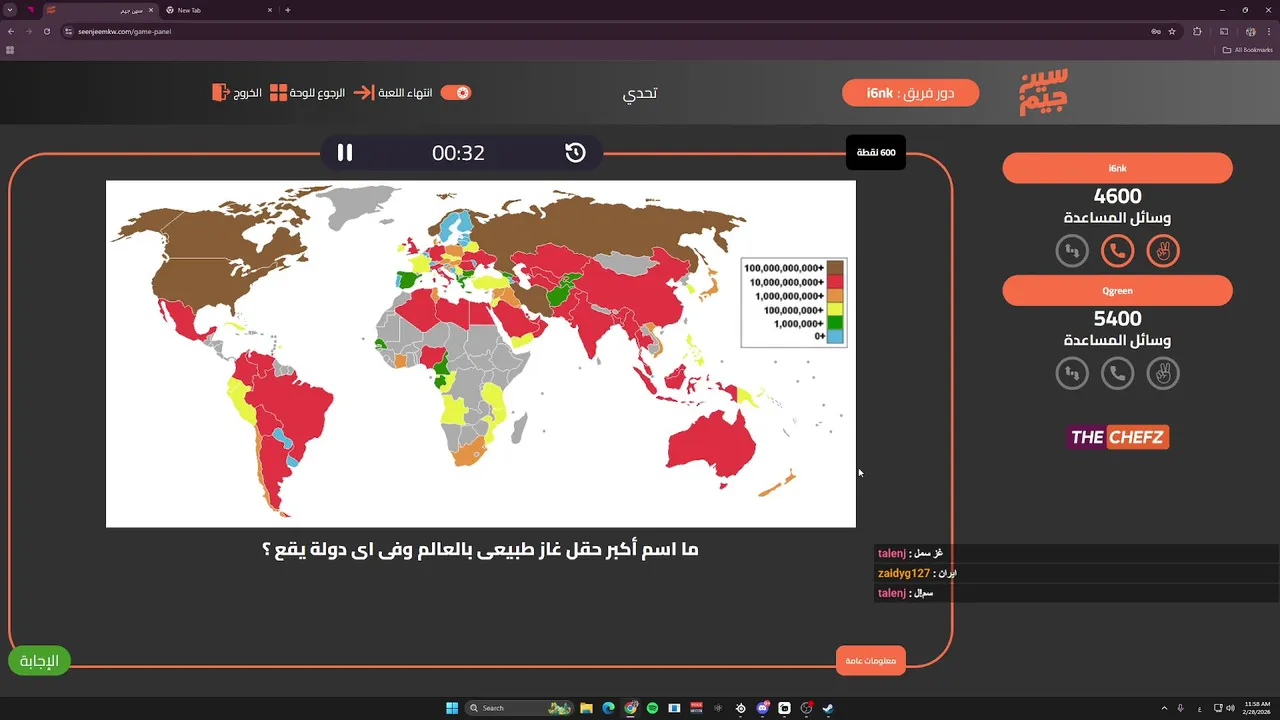Open the browser extensions puzzle icon
The width and height of the screenshot is (1280, 720).
tap(1197, 31)
